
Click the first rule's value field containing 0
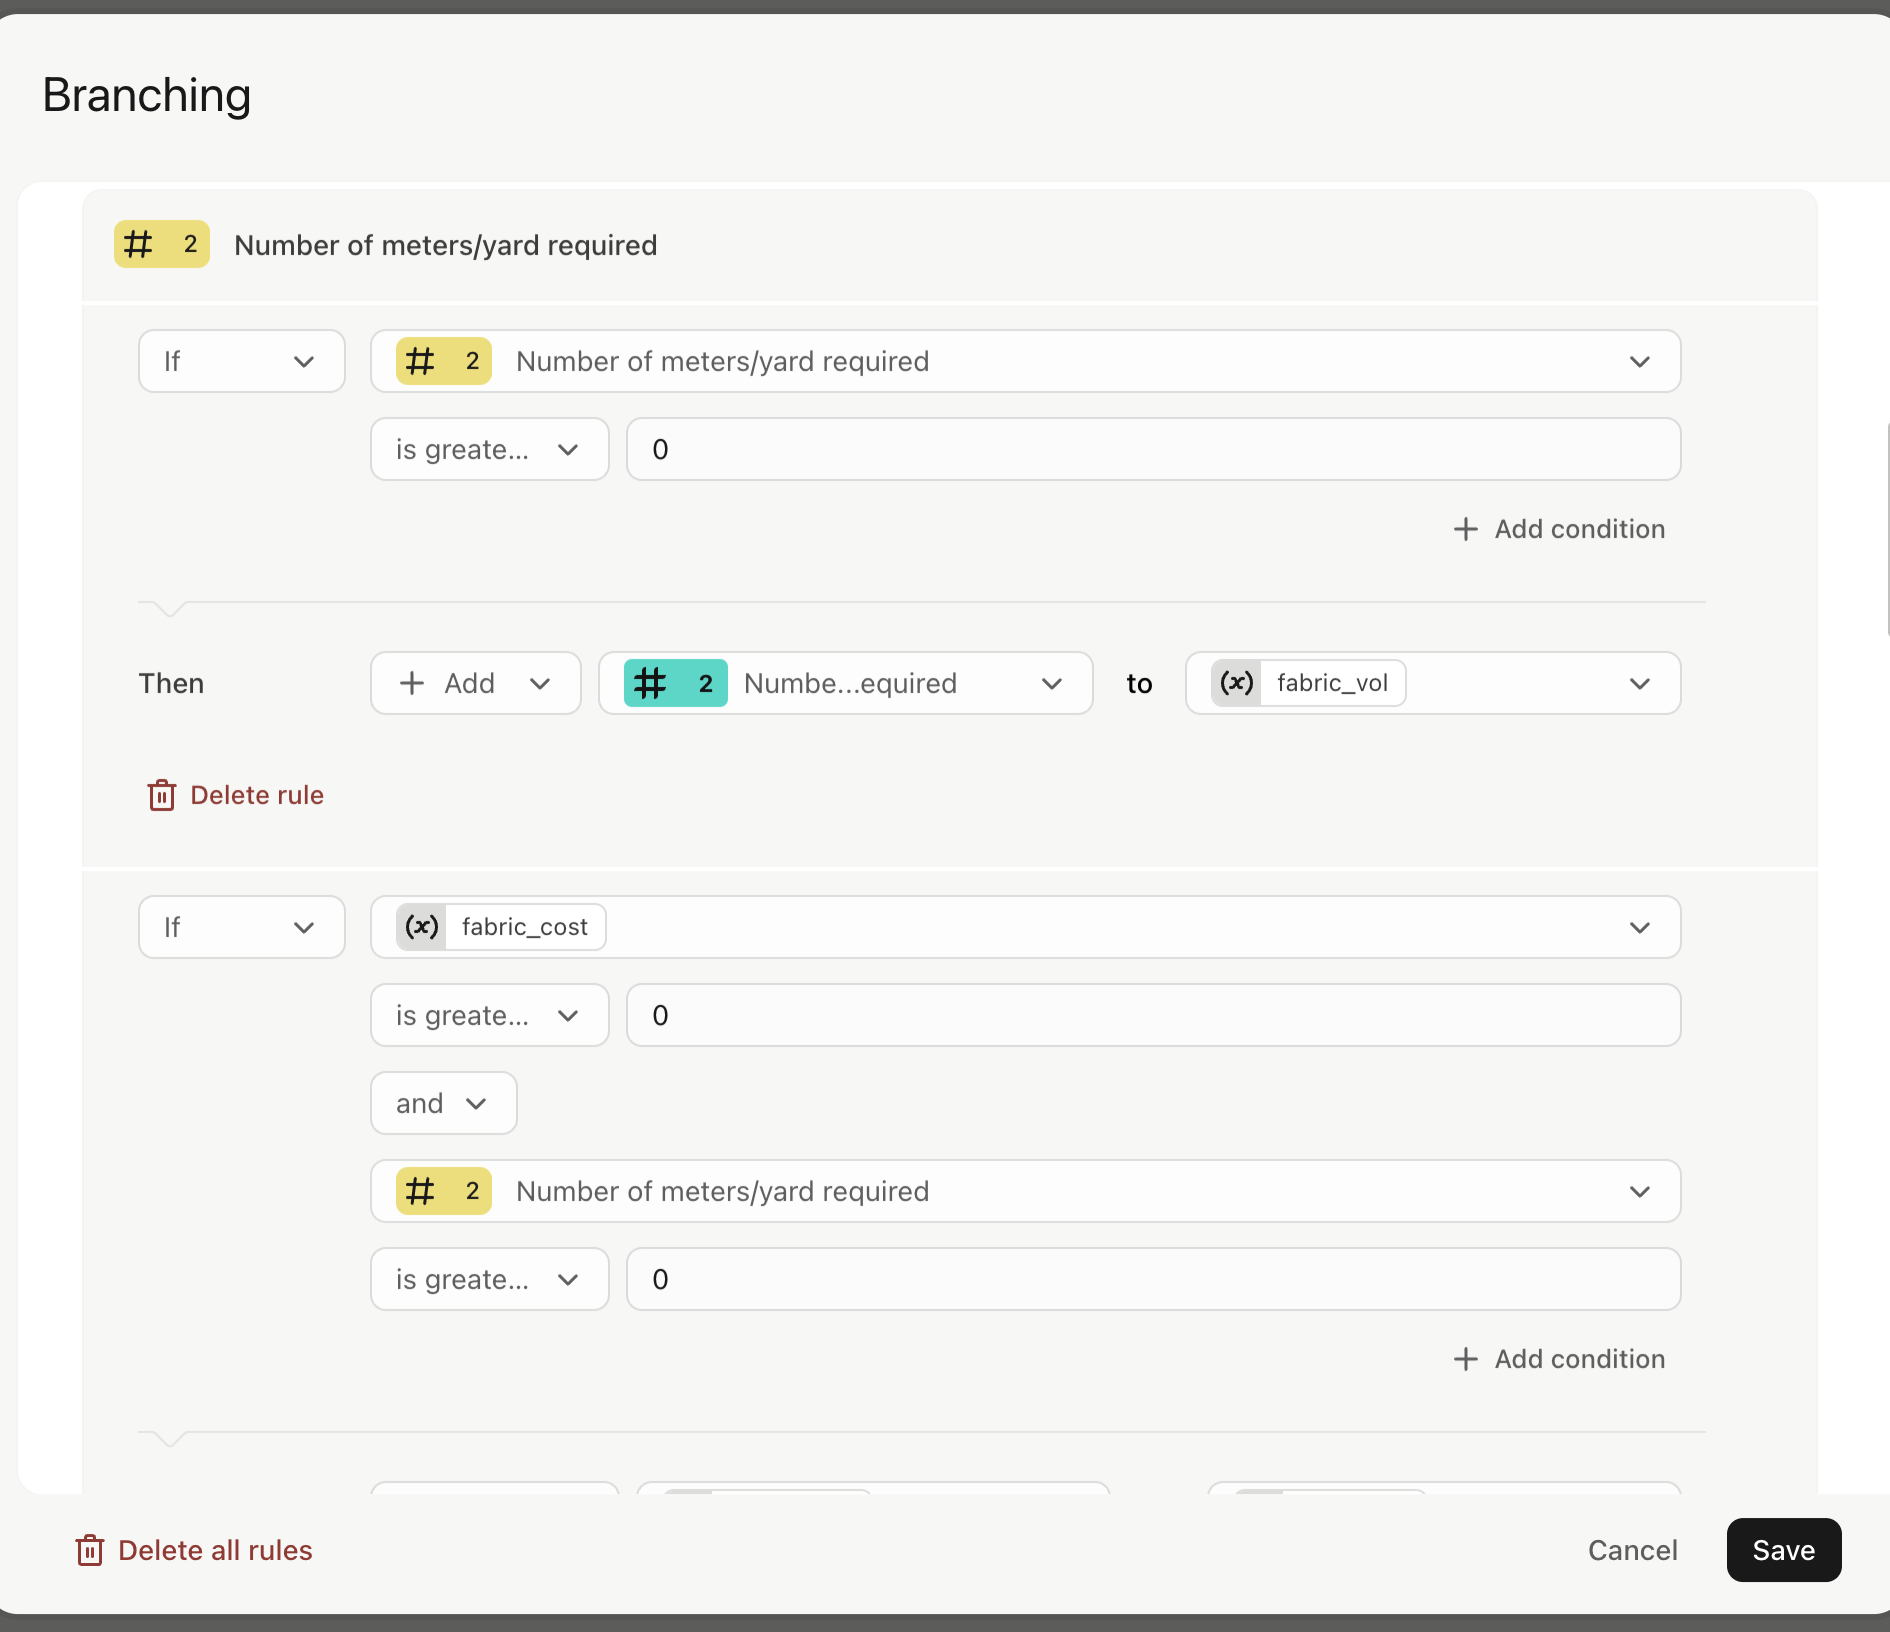click(x=1153, y=449)
